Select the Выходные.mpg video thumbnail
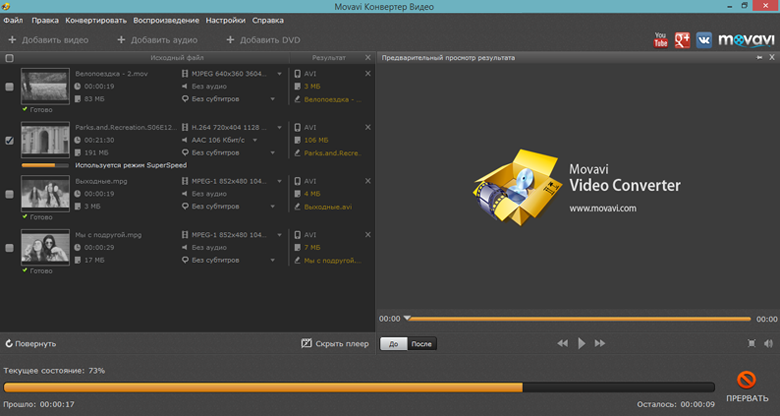Screen dimensions: 780x416 coord(45,194)
